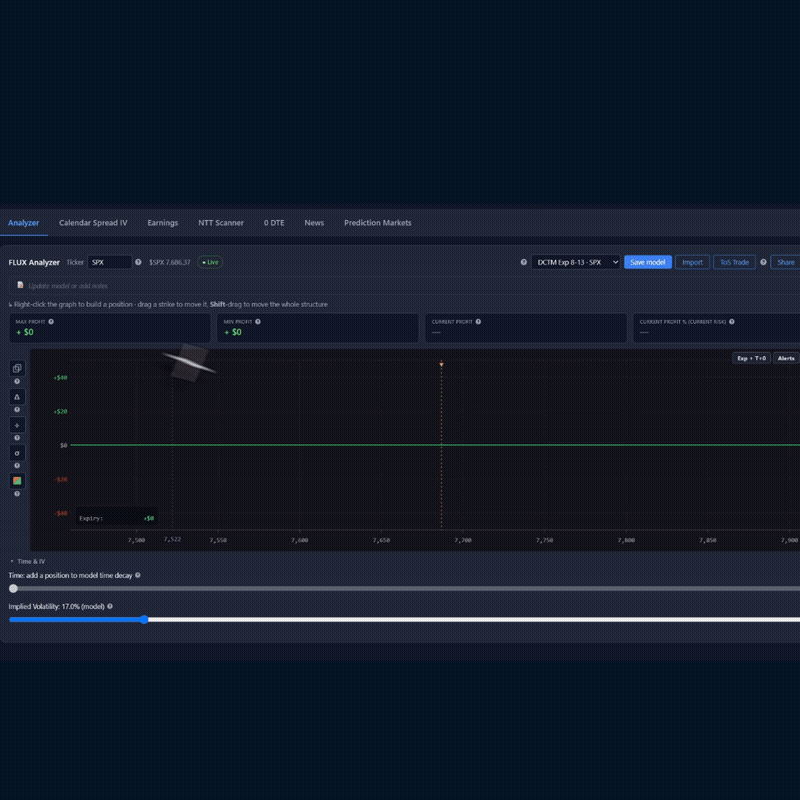Open help icon below the sigma button
Image resolution: width=800 pixels, height=800 pixels.
tap(17, 466)
